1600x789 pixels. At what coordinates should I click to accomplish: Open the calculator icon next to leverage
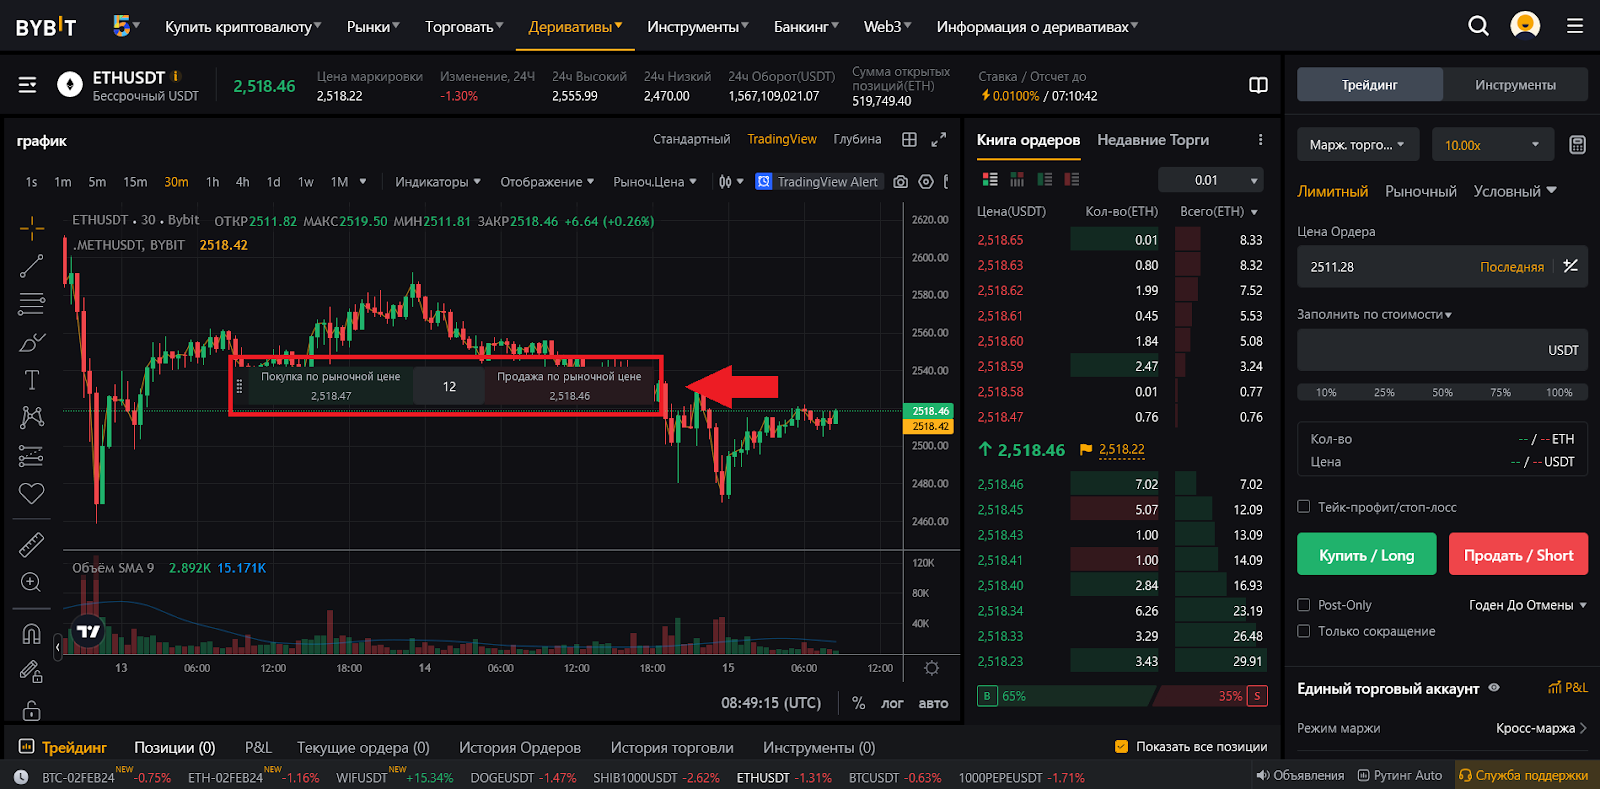pyautogui.click(x=1577, y=145)
